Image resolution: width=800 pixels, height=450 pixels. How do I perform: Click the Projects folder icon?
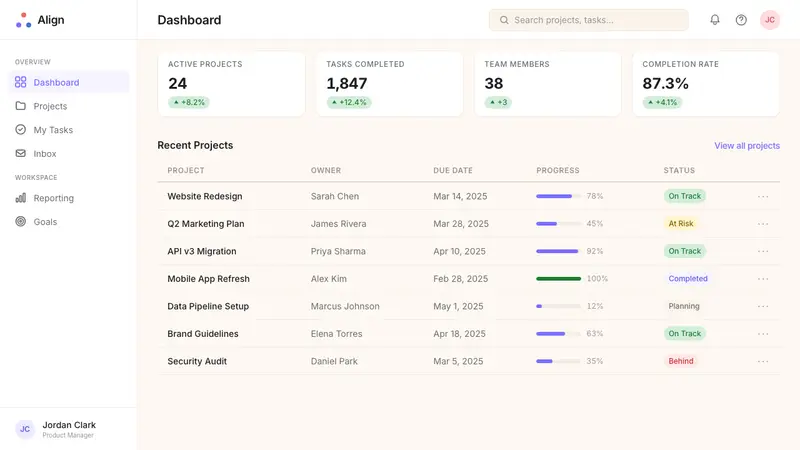(x=20, y=106)
